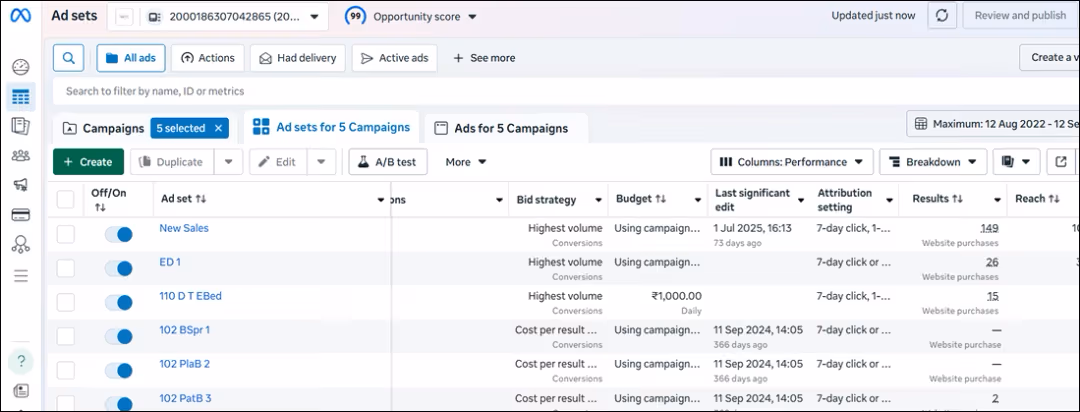This screenshot has width=1080, height=412.
Task: Check the box for 110 D T EBed
Action: click(x=65, y=302)
